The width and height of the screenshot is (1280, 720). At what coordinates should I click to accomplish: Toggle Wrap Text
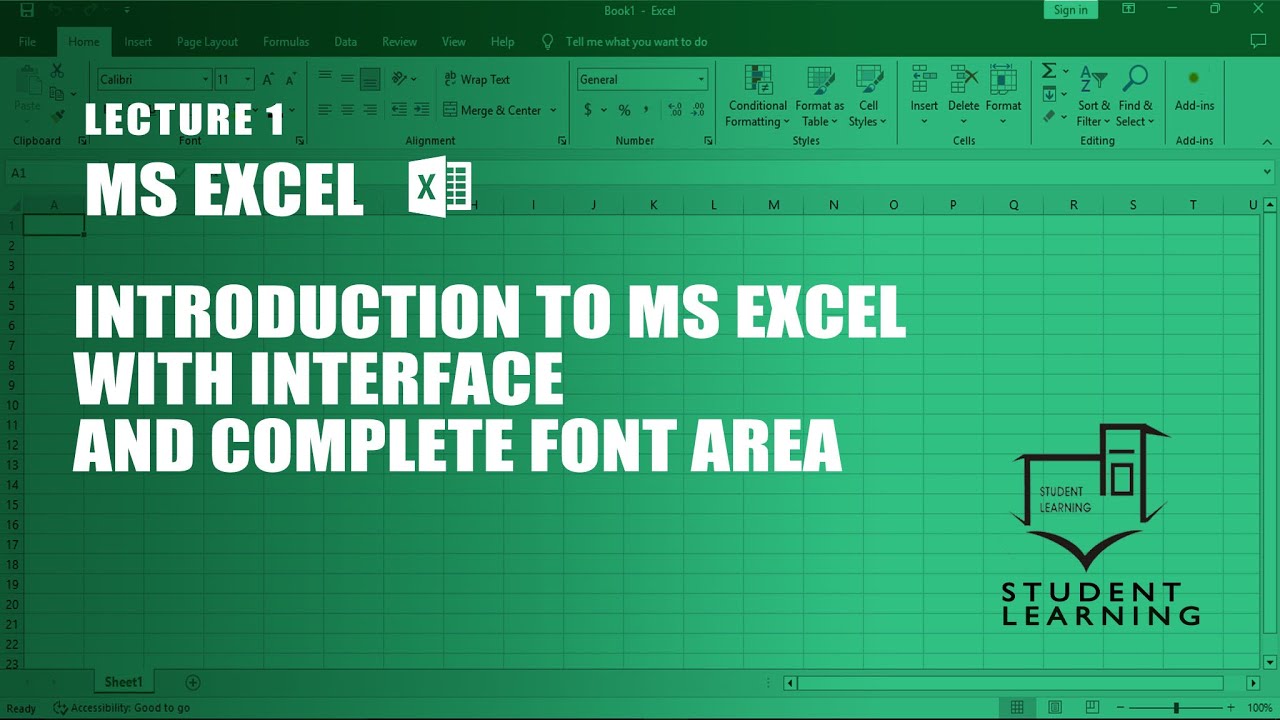(477, 79)
